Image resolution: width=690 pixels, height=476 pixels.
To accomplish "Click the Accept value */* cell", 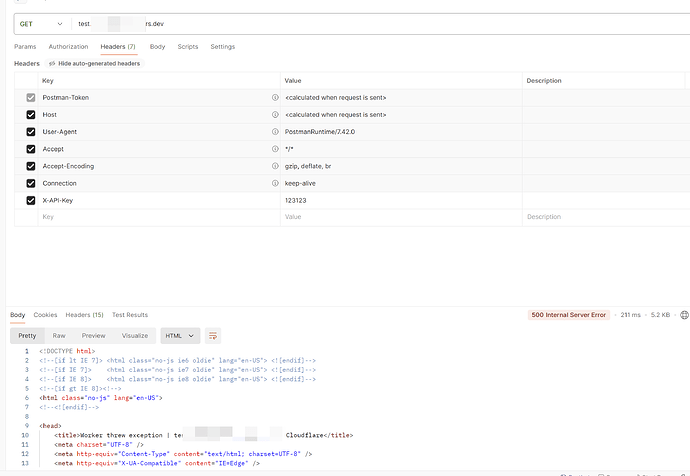I will point(401,149).
